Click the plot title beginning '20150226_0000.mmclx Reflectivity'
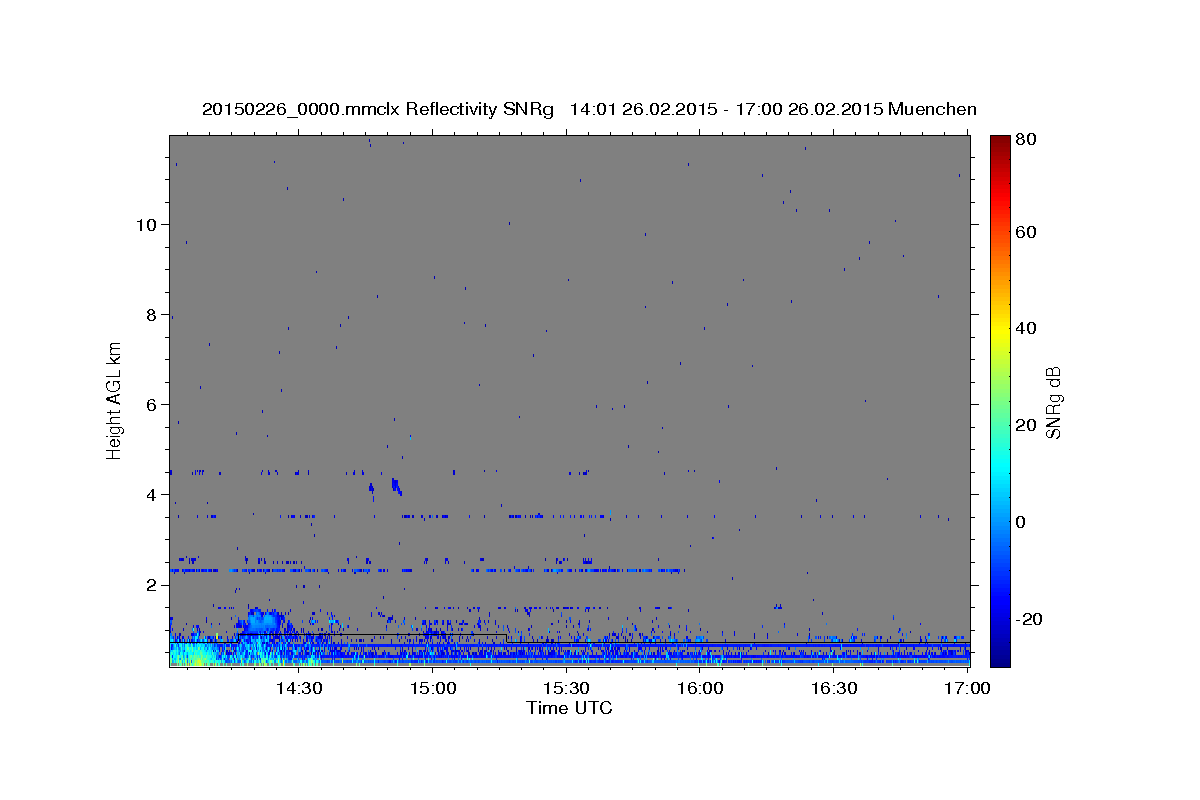 tap(589, 109)
